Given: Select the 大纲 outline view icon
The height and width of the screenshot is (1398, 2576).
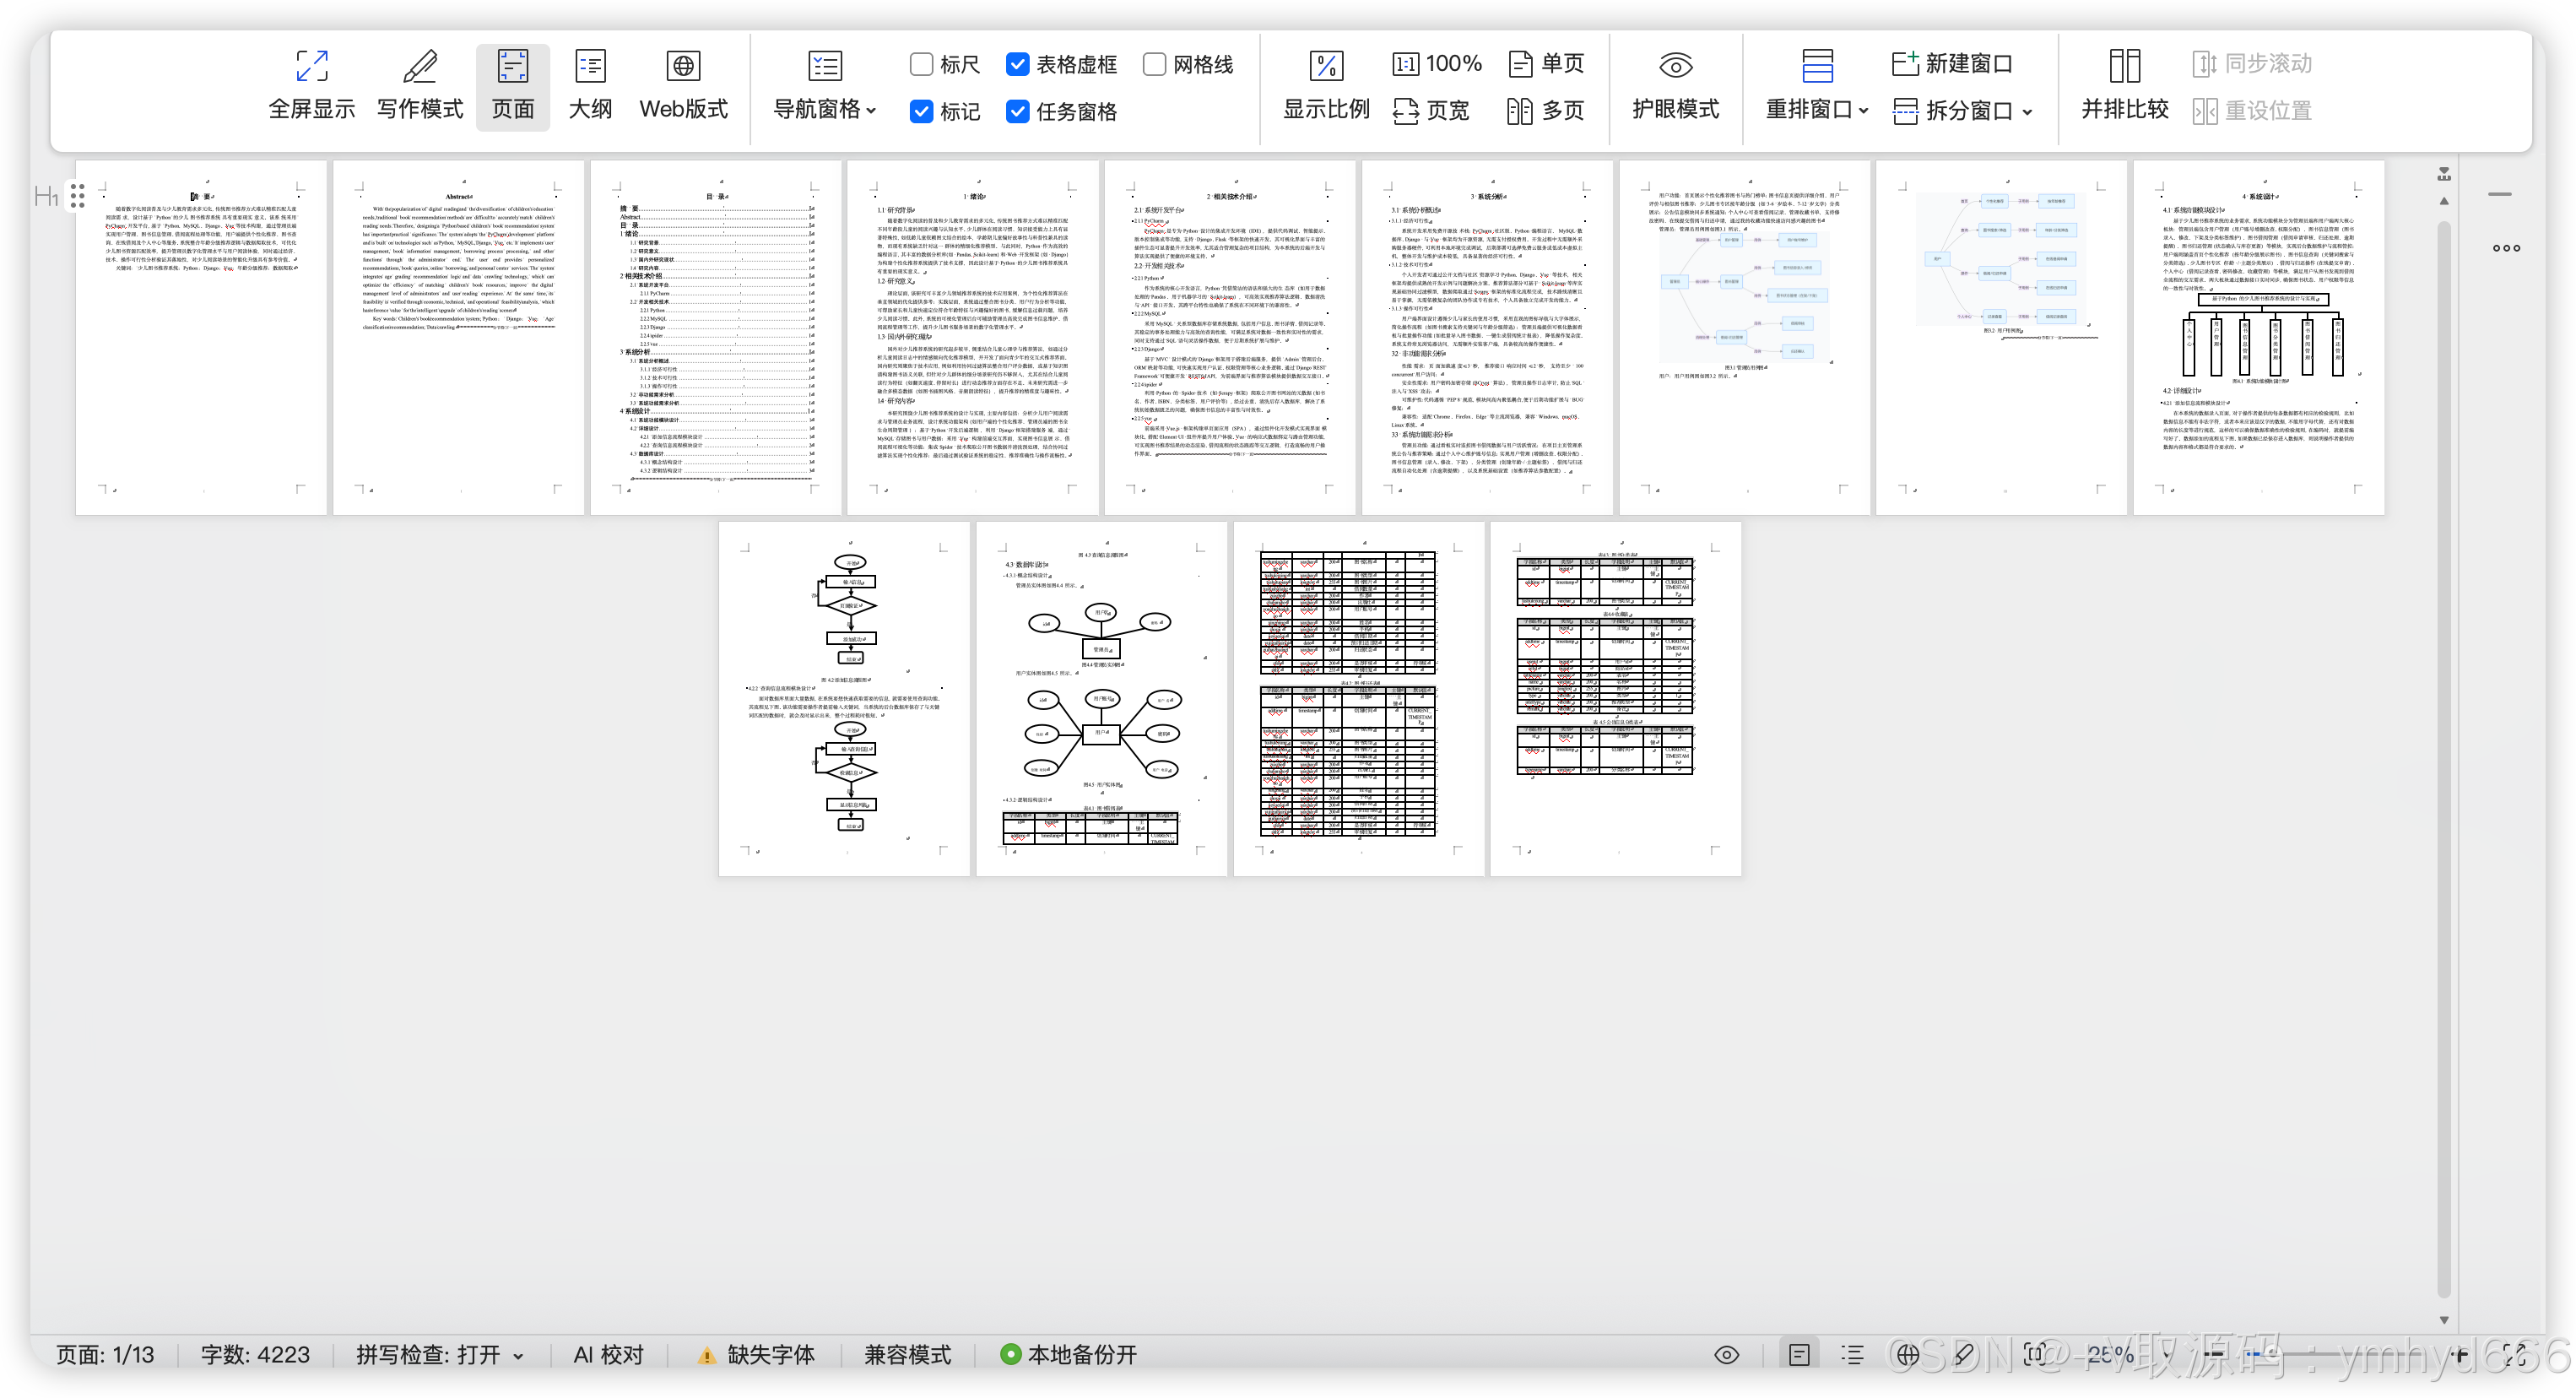Looking at the screenshot, I should pyautogui.click(x=590, y=66).
